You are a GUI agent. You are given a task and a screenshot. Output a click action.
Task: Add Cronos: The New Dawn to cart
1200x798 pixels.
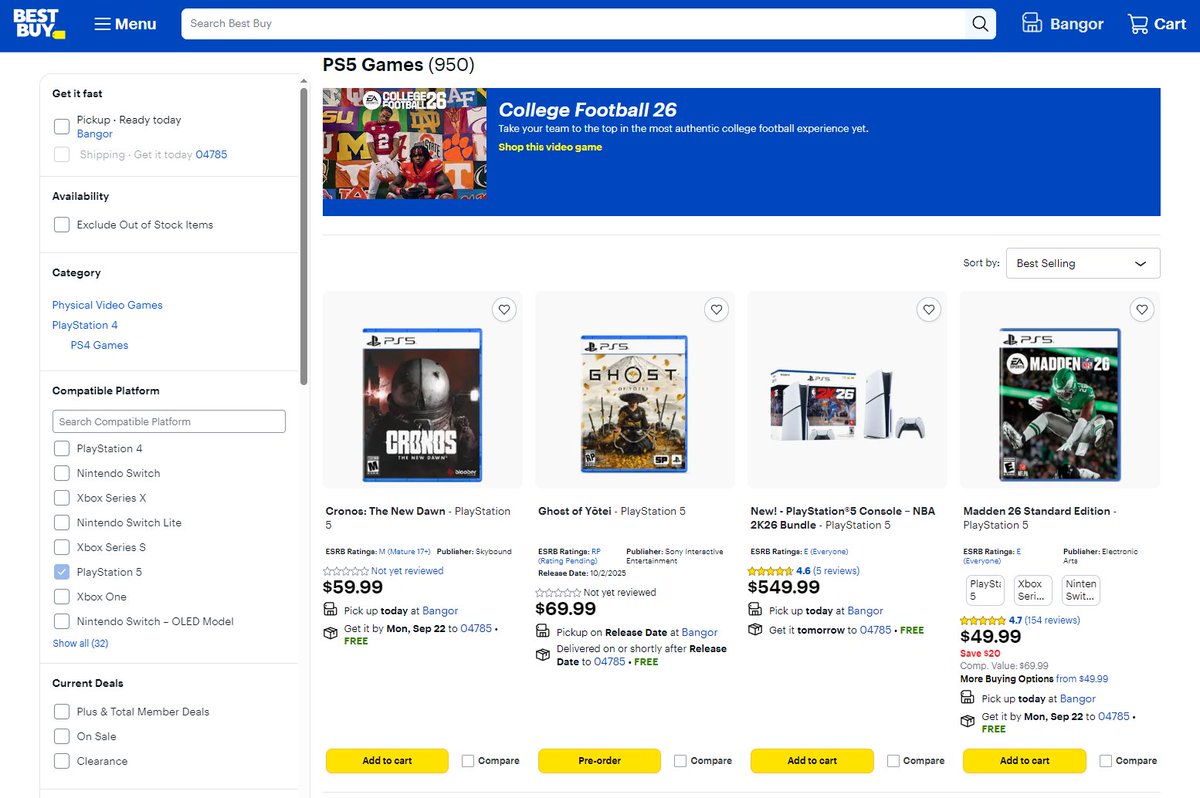click(387, 761)
